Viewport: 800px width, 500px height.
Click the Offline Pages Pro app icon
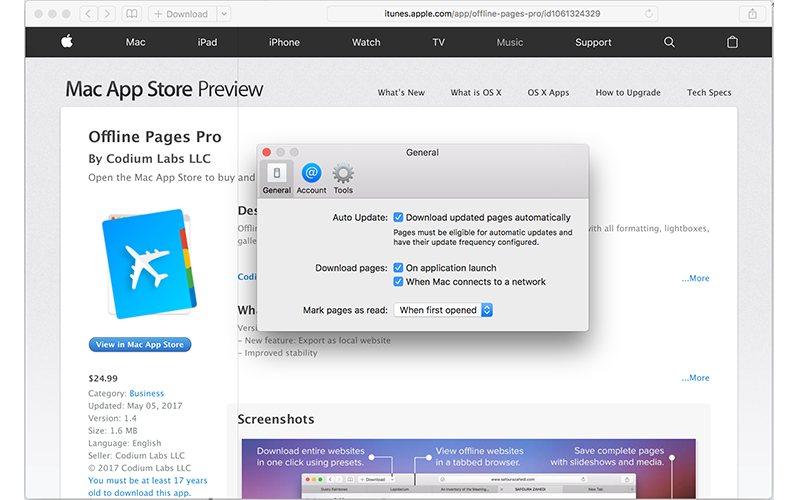[x=149, y=264]
